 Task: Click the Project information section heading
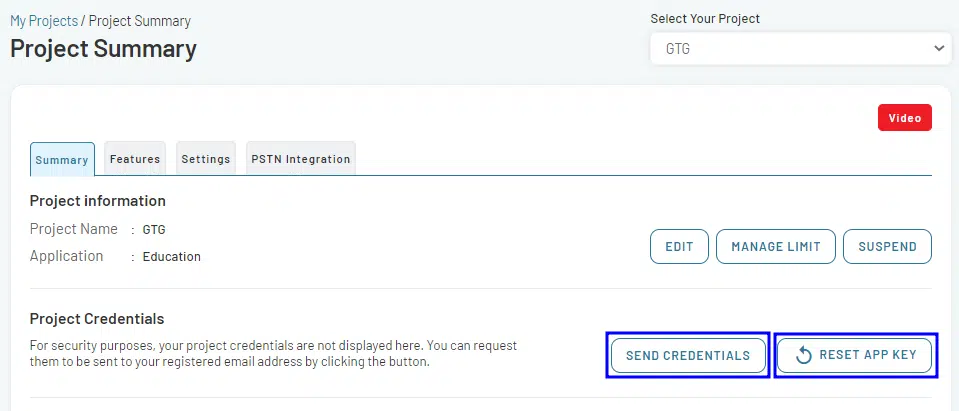click(98, 201)
